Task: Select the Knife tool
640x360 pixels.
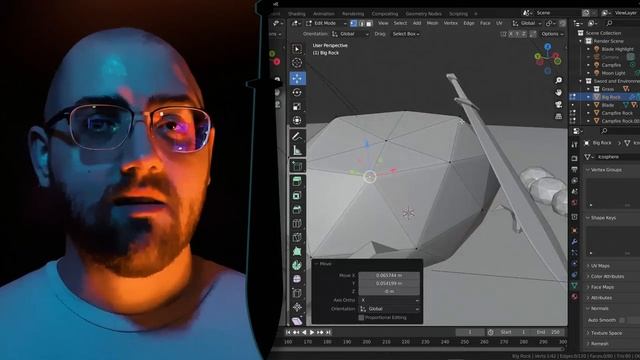Action: click(x=297, y=237)
